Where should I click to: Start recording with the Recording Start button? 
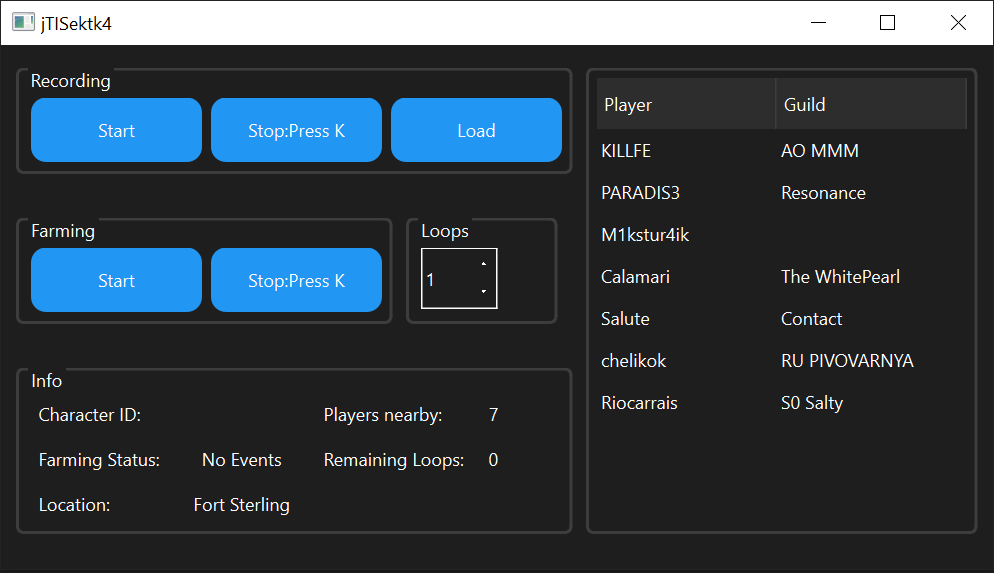pos(116,131)
